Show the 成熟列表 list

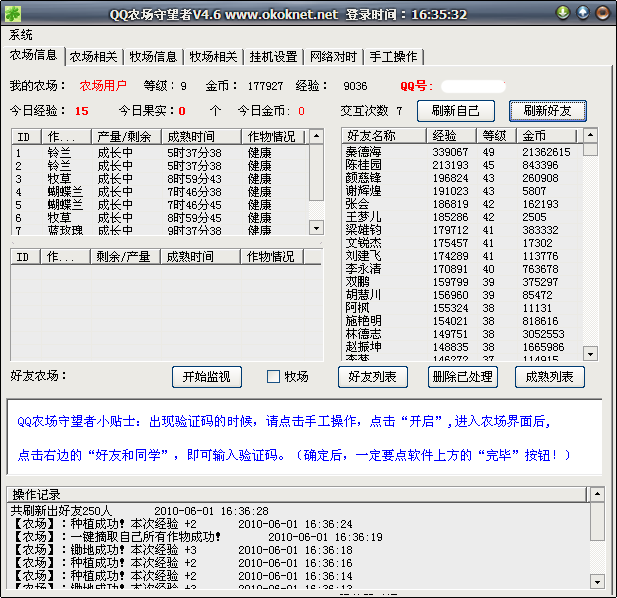pyautogui.click(x=550, y=377)
